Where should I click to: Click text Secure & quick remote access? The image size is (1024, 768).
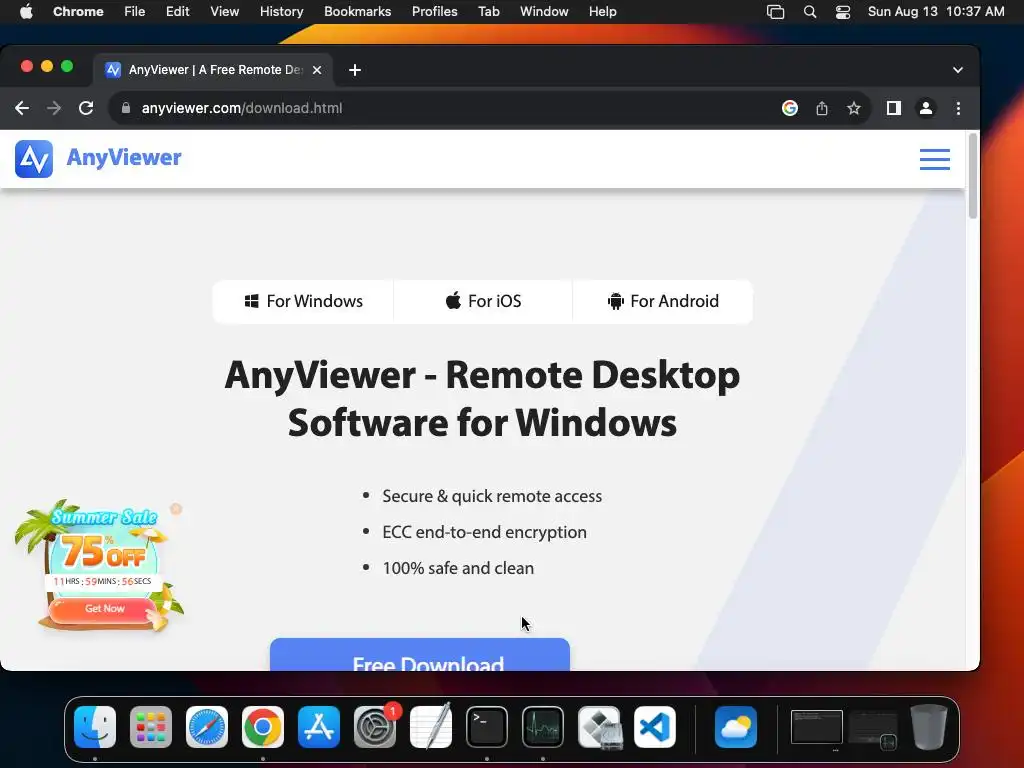pyautogui.click(x=492, y=496)
